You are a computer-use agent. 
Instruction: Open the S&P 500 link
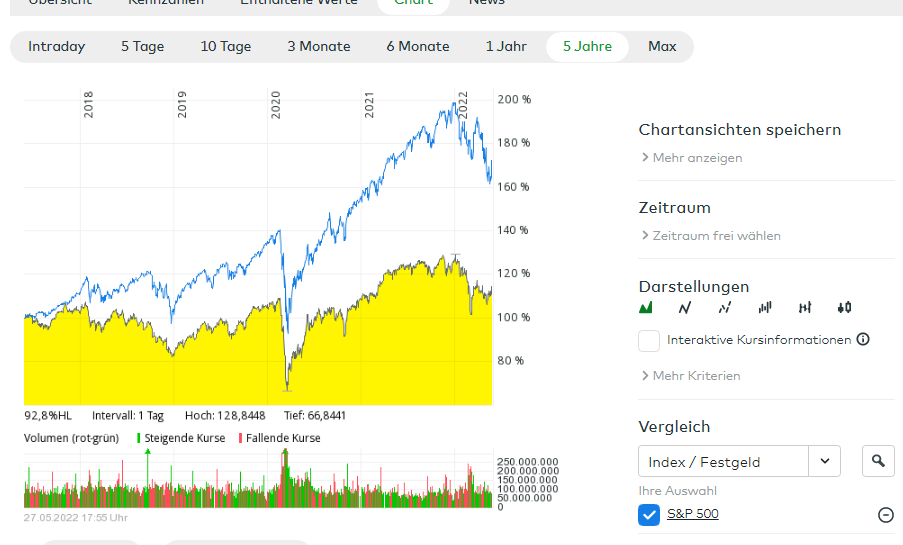coord(692,514)
